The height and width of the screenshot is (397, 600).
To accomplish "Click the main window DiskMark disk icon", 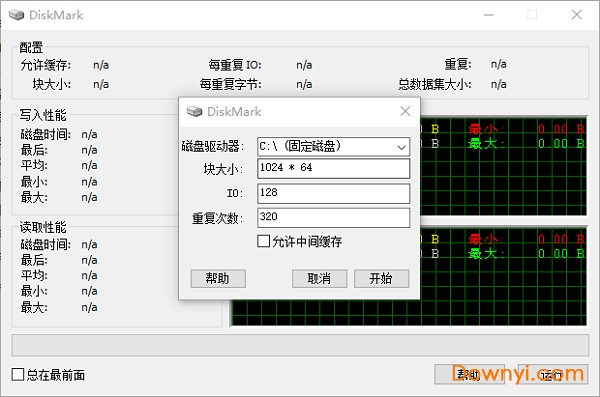I will point(16,15).
